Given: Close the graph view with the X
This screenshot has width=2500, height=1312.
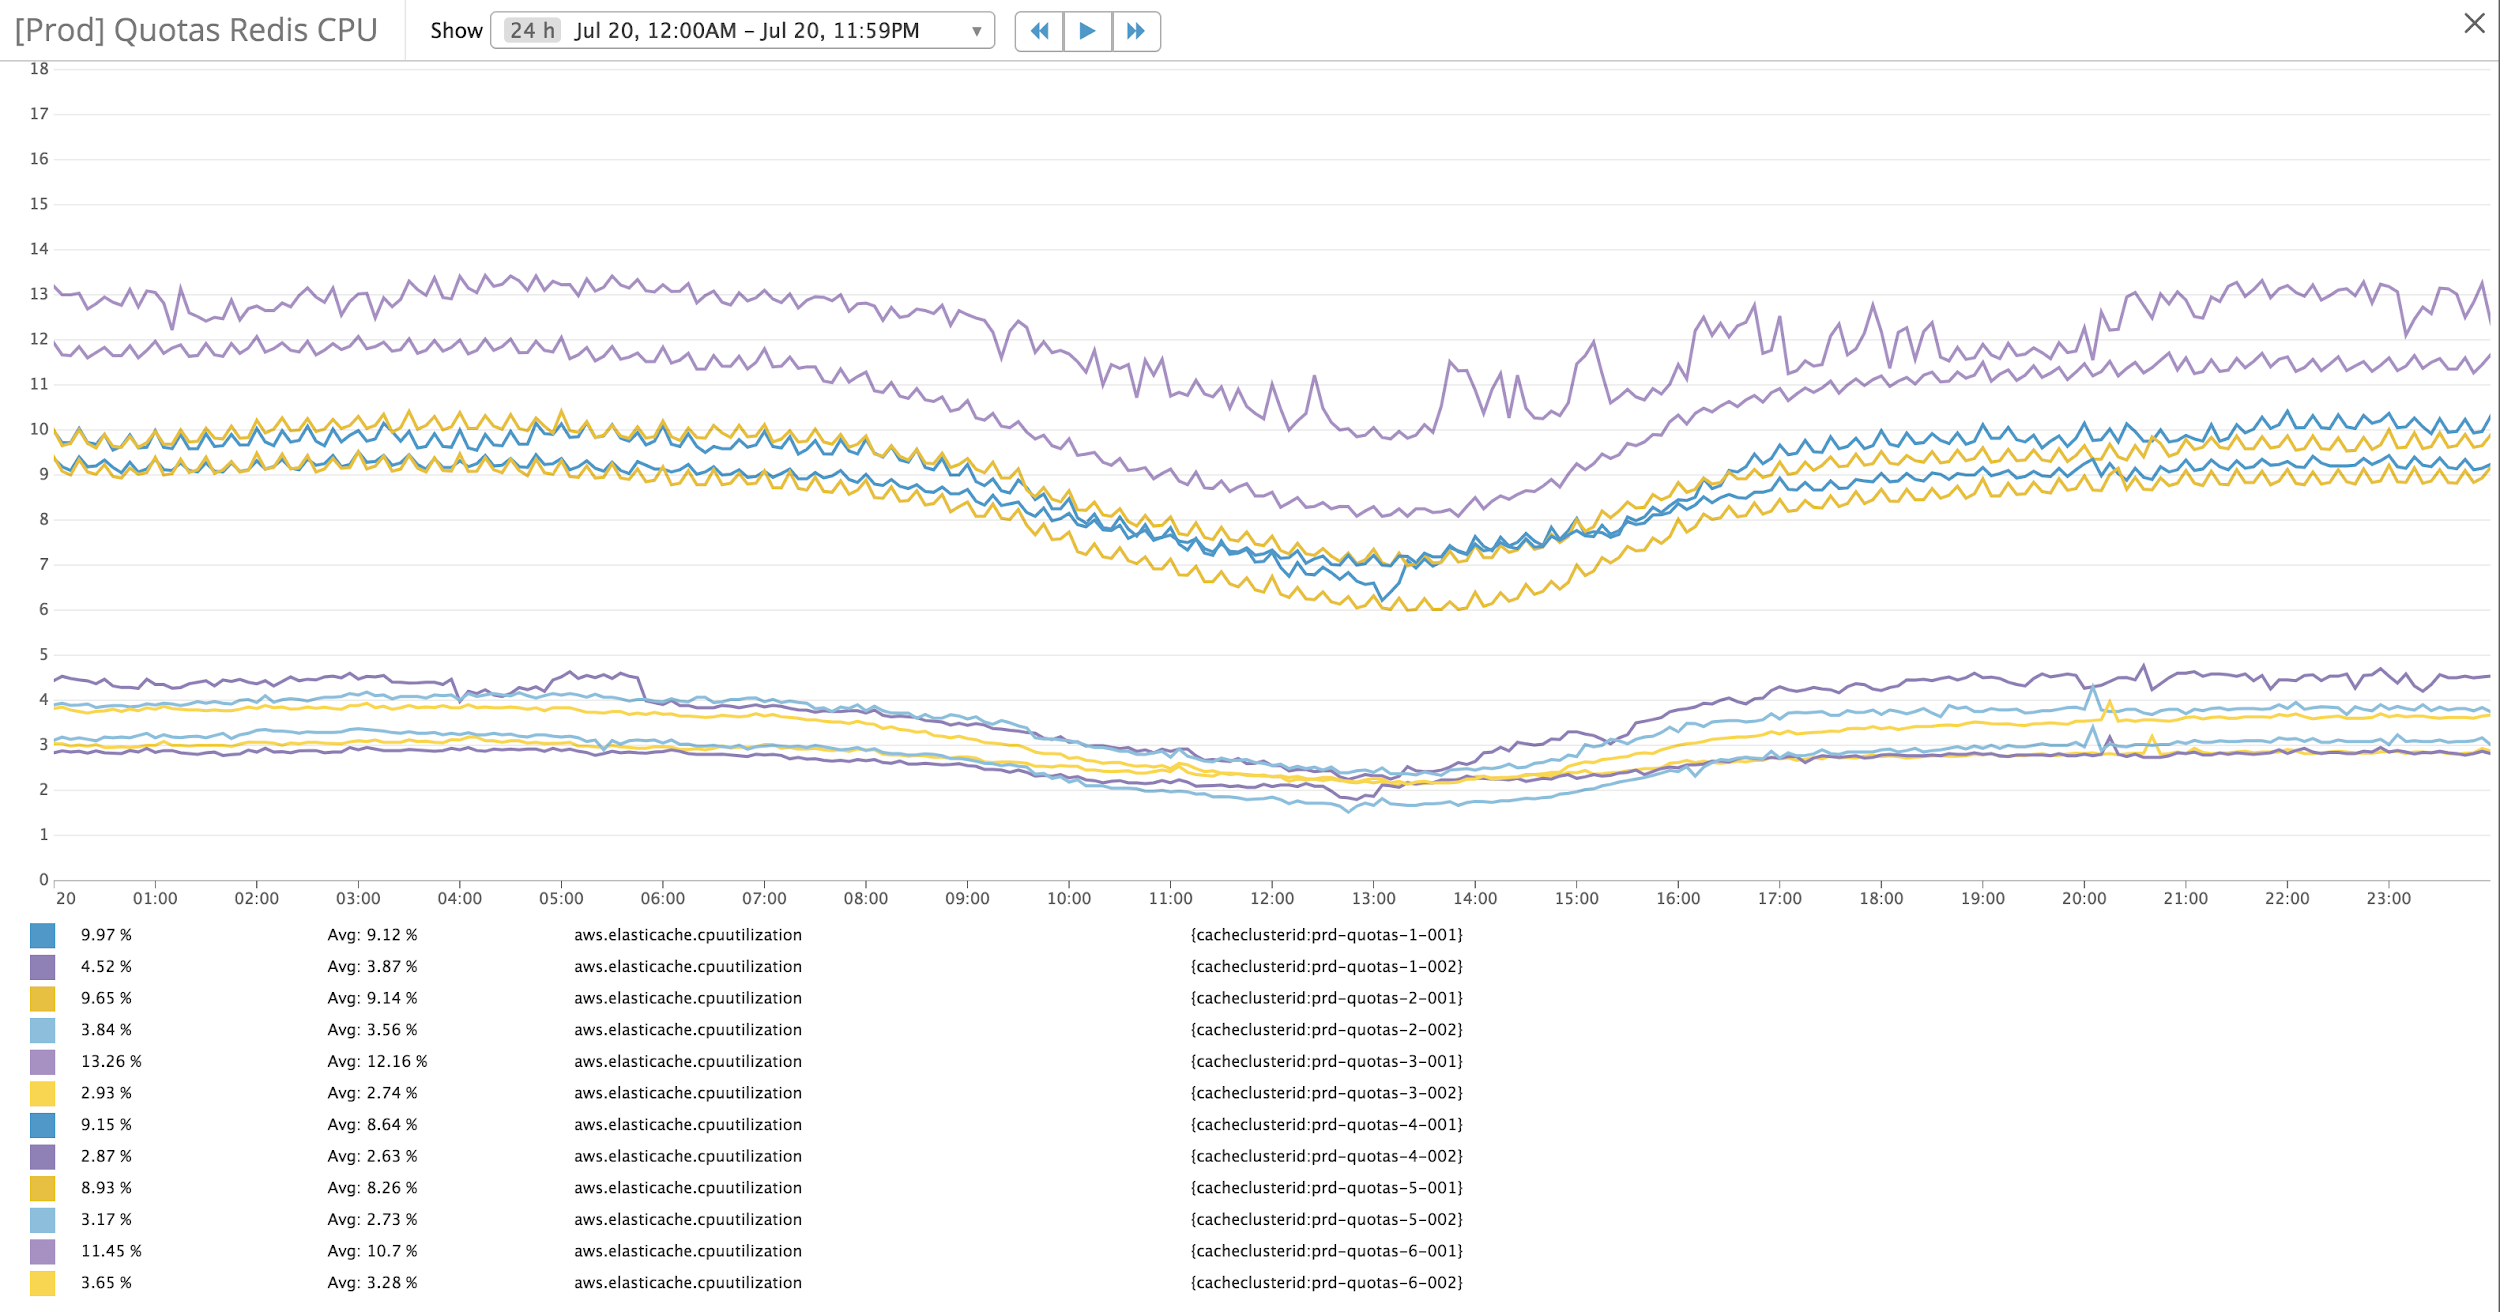Looking at the screenshot, I should pos(2474,23).
